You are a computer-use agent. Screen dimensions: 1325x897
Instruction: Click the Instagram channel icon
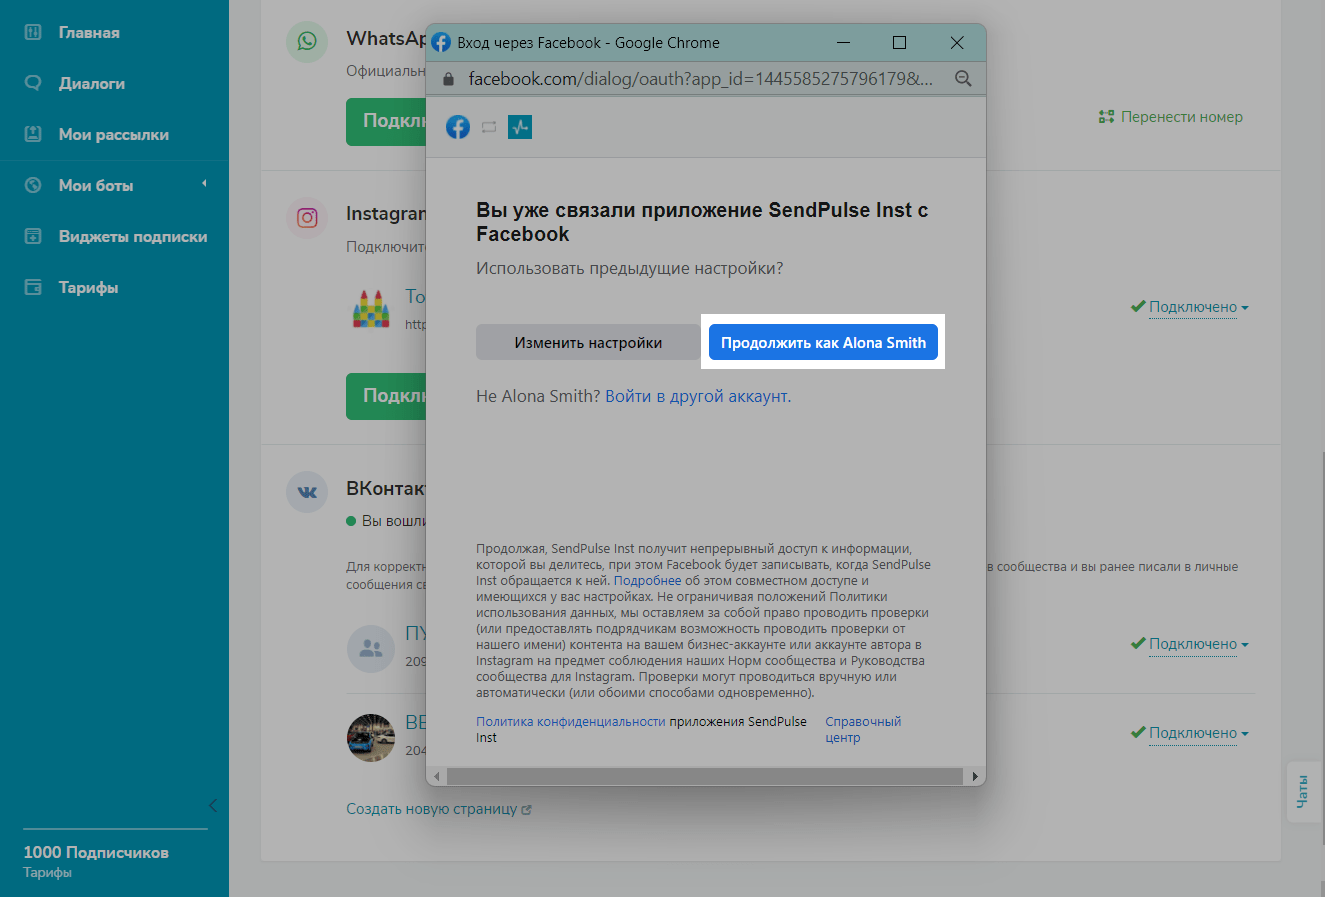pyautogui.click(x=307, y=217)
